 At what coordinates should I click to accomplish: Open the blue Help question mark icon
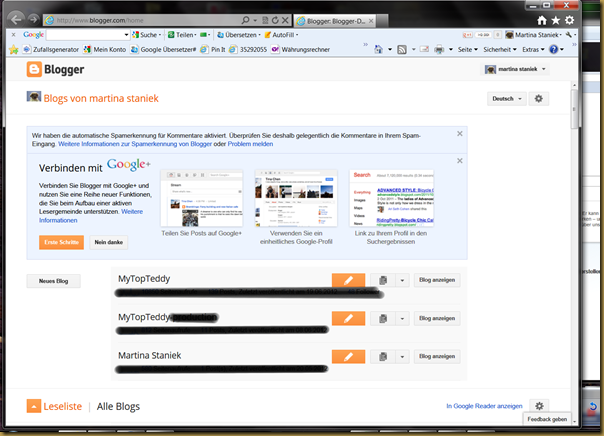click(554, 50)
